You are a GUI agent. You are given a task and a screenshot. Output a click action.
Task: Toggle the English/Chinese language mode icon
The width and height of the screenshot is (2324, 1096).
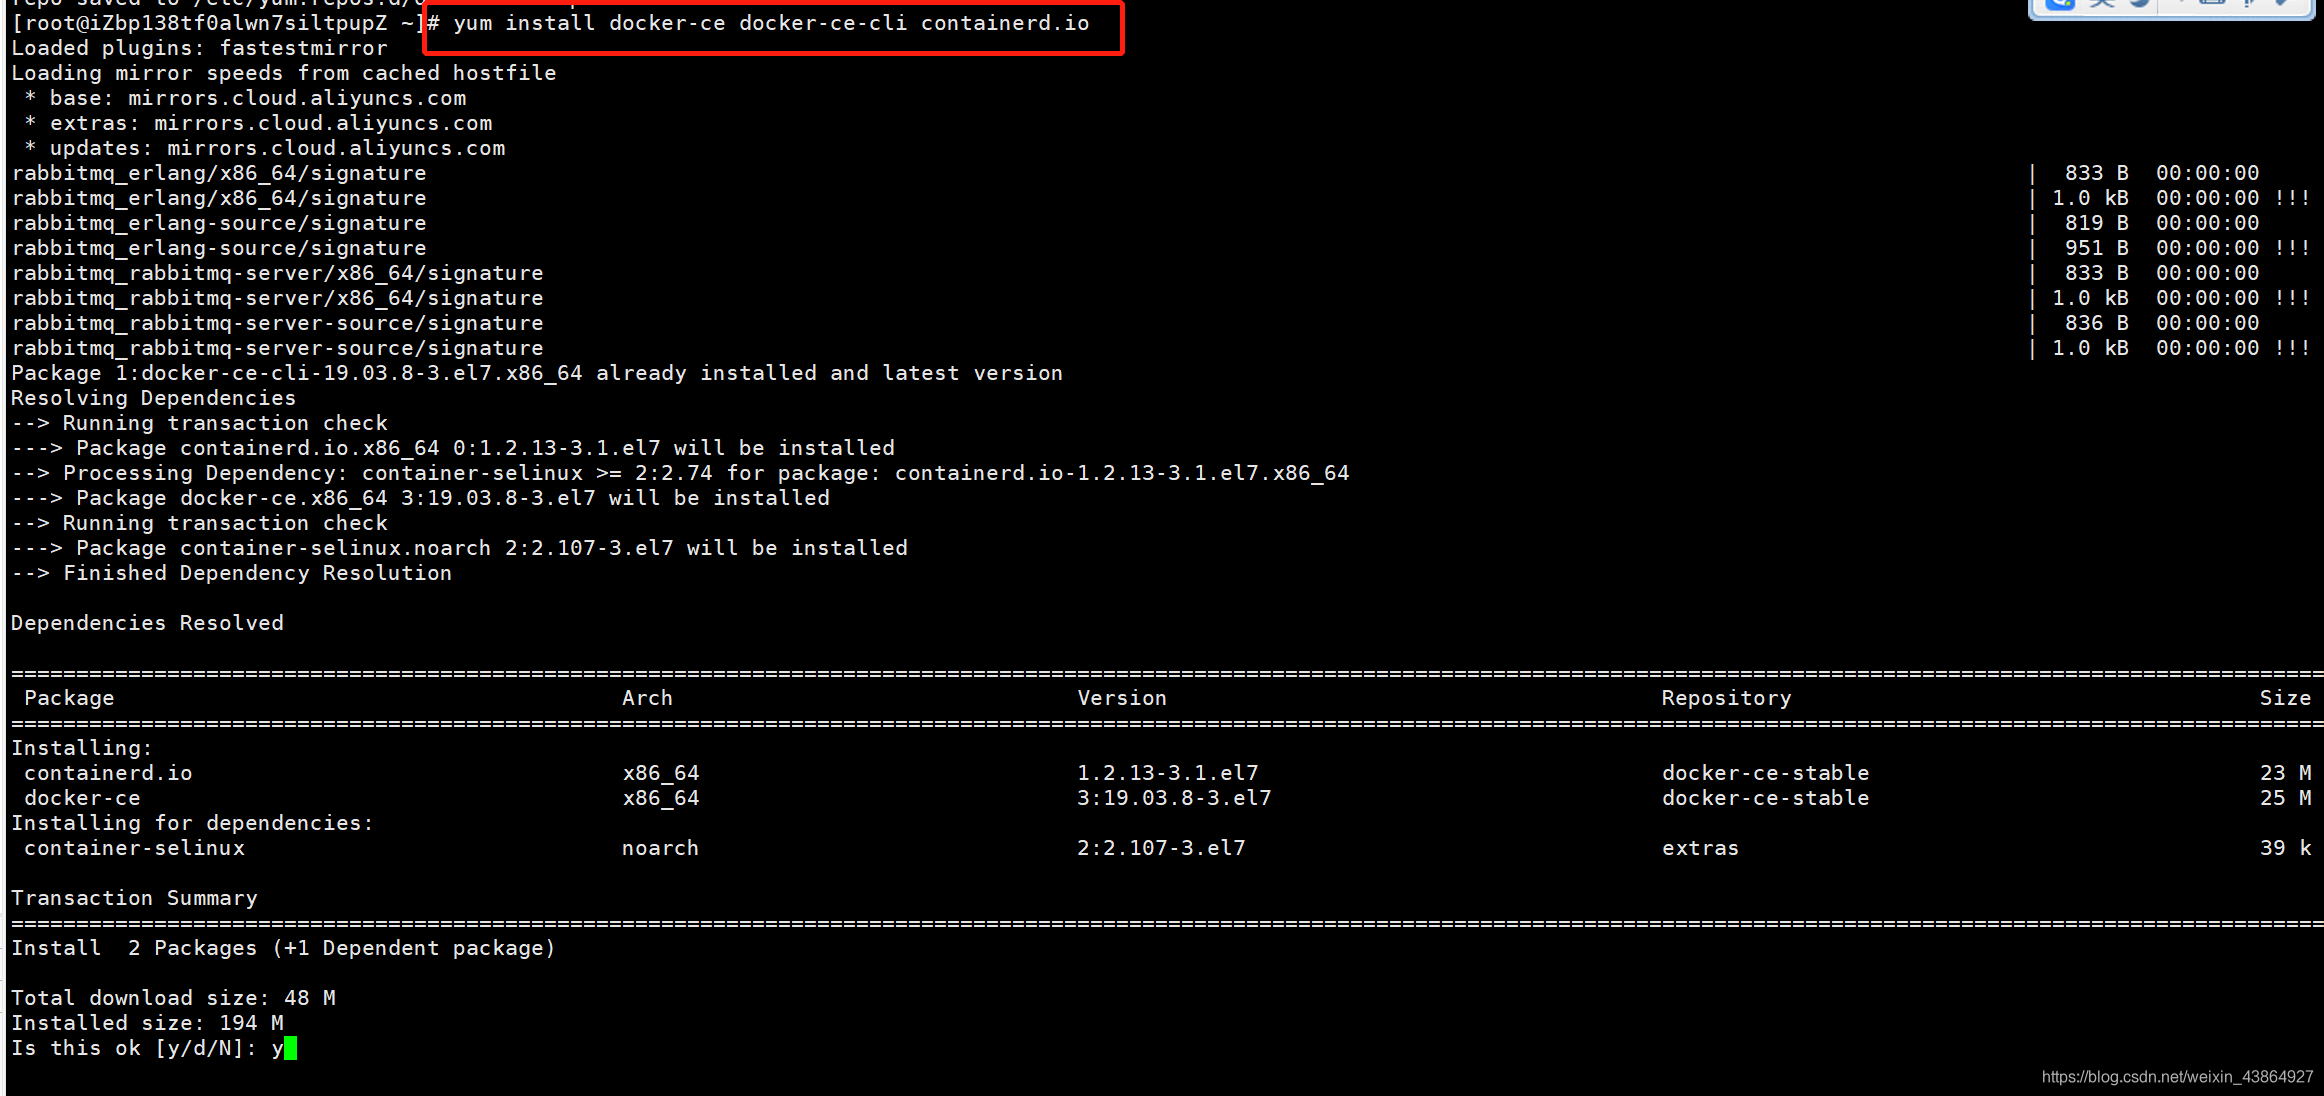2102,3
